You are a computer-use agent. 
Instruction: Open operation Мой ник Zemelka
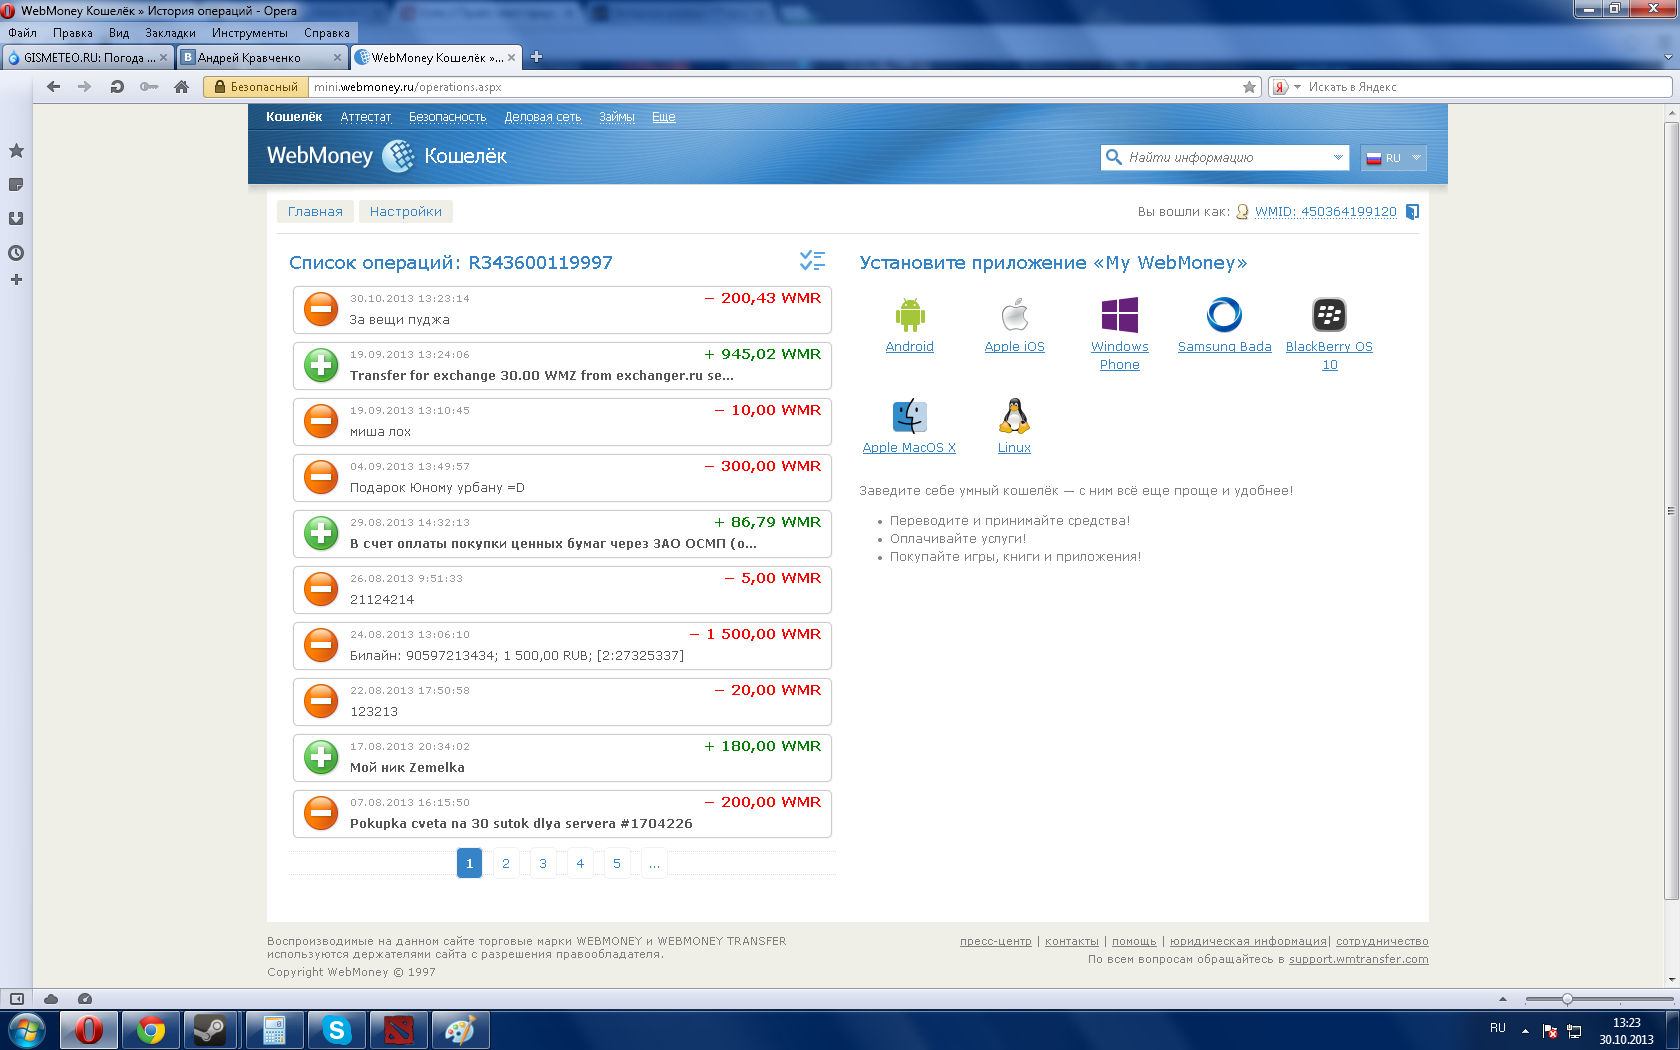coord(562,758)
